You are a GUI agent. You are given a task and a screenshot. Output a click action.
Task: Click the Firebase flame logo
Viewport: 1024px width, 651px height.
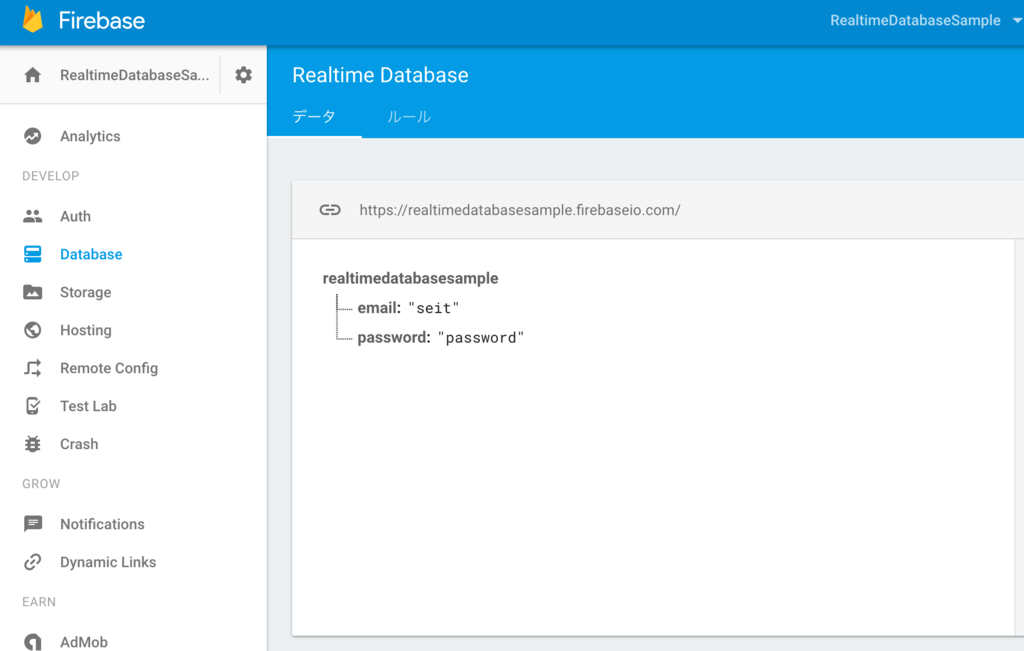point(33,19)
